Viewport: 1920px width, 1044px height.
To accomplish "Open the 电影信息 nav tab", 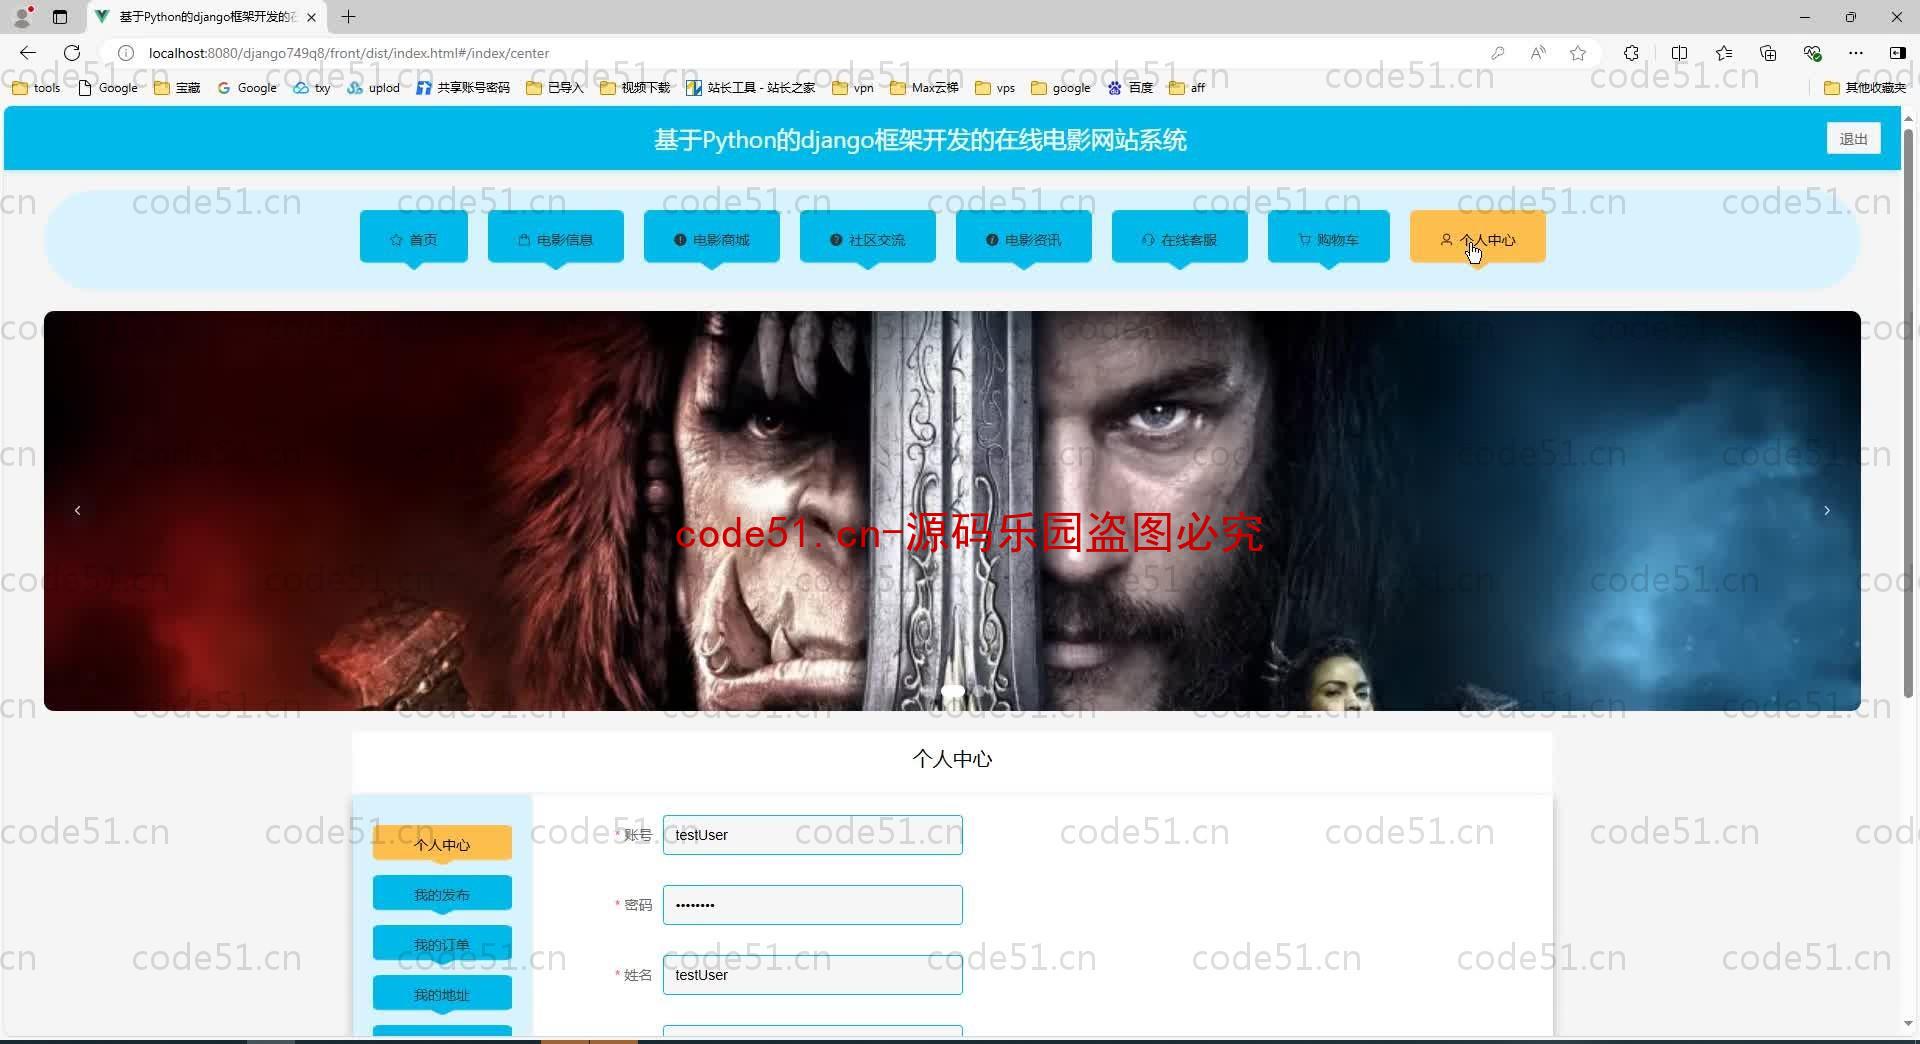I will coord(556,239).
